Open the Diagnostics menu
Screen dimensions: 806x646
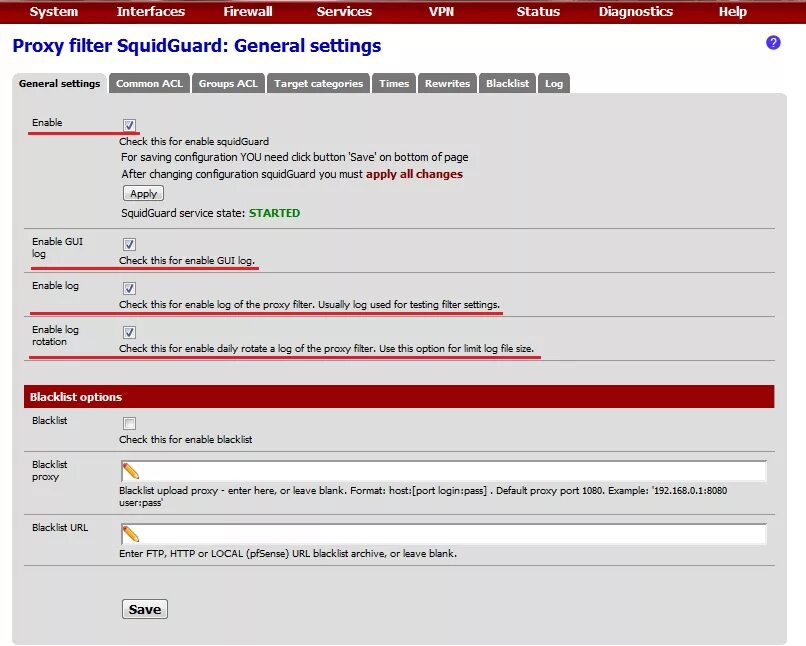pyautogui.click(x=635, y=11)
